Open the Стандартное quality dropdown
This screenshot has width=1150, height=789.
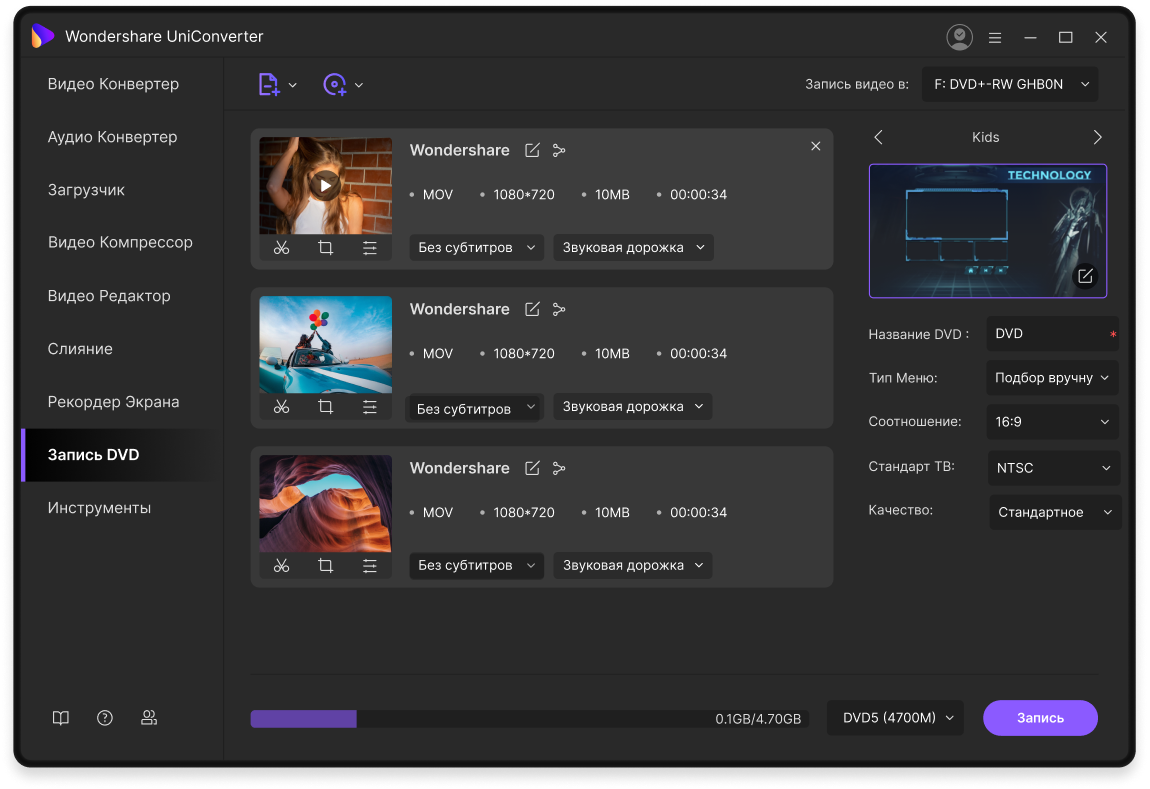1055,512
